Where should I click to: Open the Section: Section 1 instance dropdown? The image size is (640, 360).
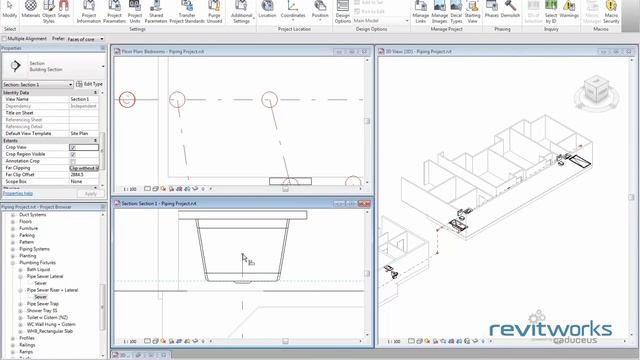(x=38, y=84)
